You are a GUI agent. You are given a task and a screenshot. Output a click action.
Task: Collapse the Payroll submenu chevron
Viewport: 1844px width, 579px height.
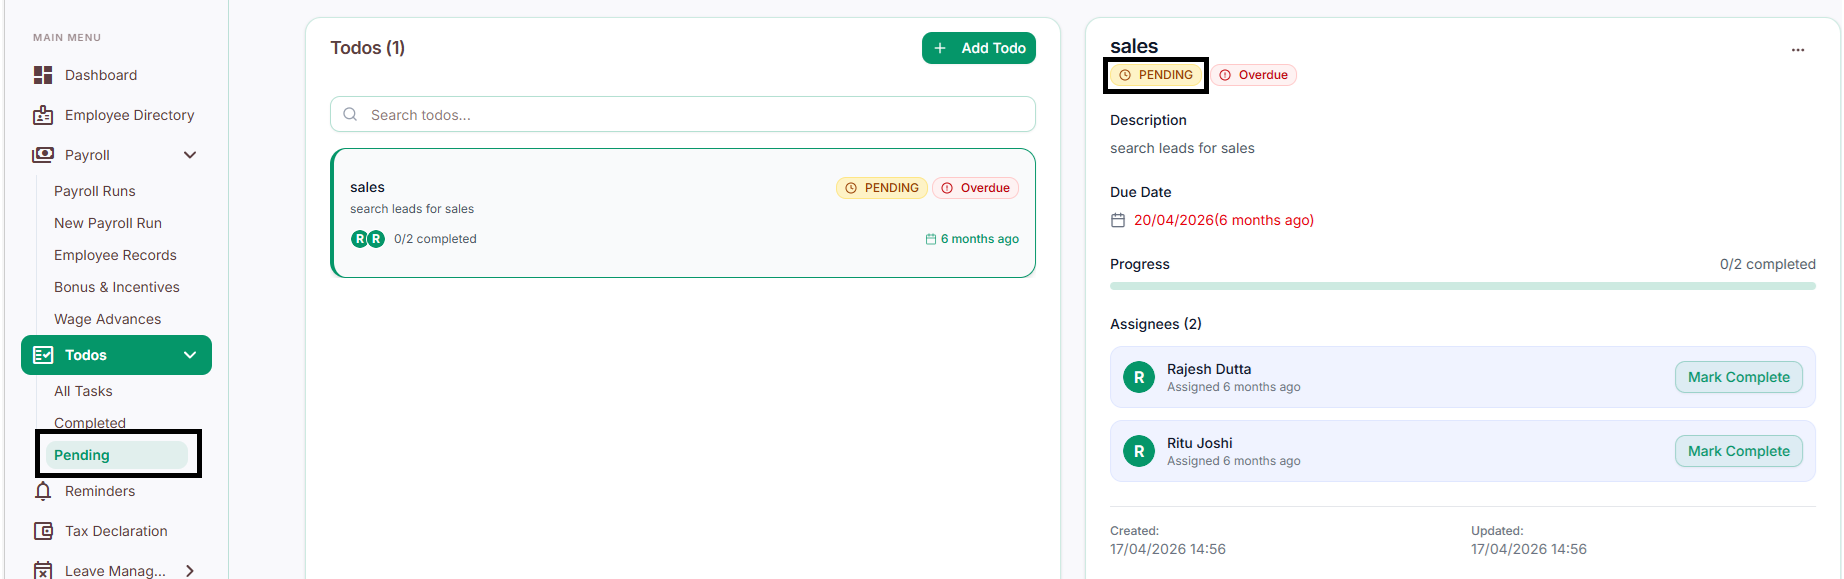point(190,155)
